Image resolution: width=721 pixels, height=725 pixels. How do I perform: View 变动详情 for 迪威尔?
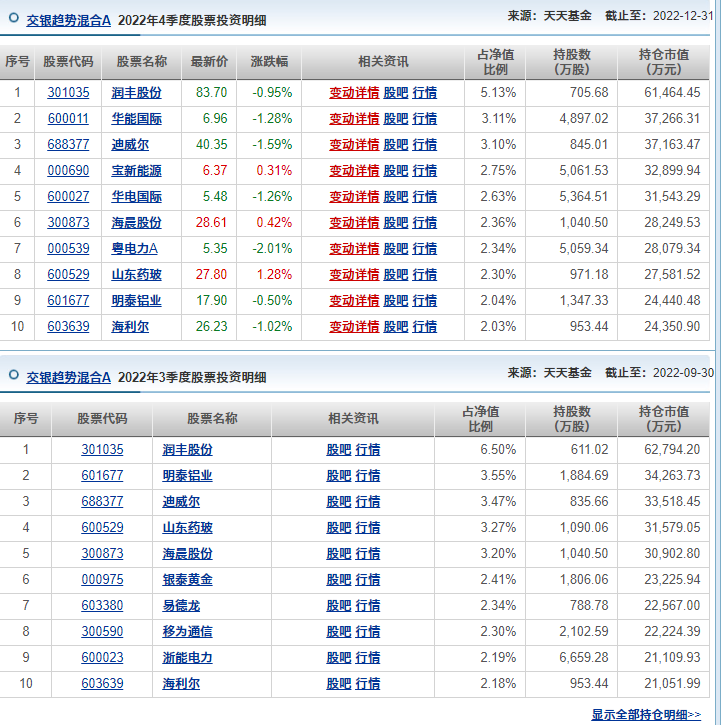[x=354, y=144]
